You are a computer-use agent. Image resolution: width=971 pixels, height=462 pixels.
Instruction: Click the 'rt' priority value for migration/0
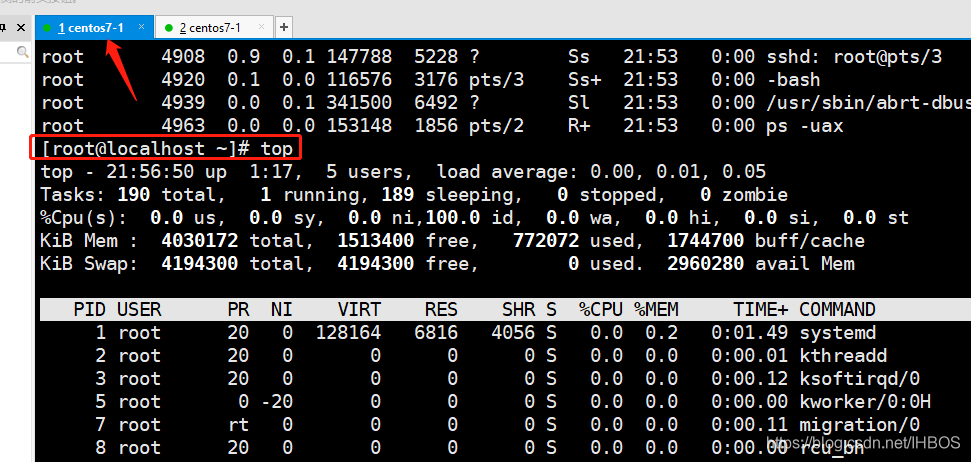(238, 425)
